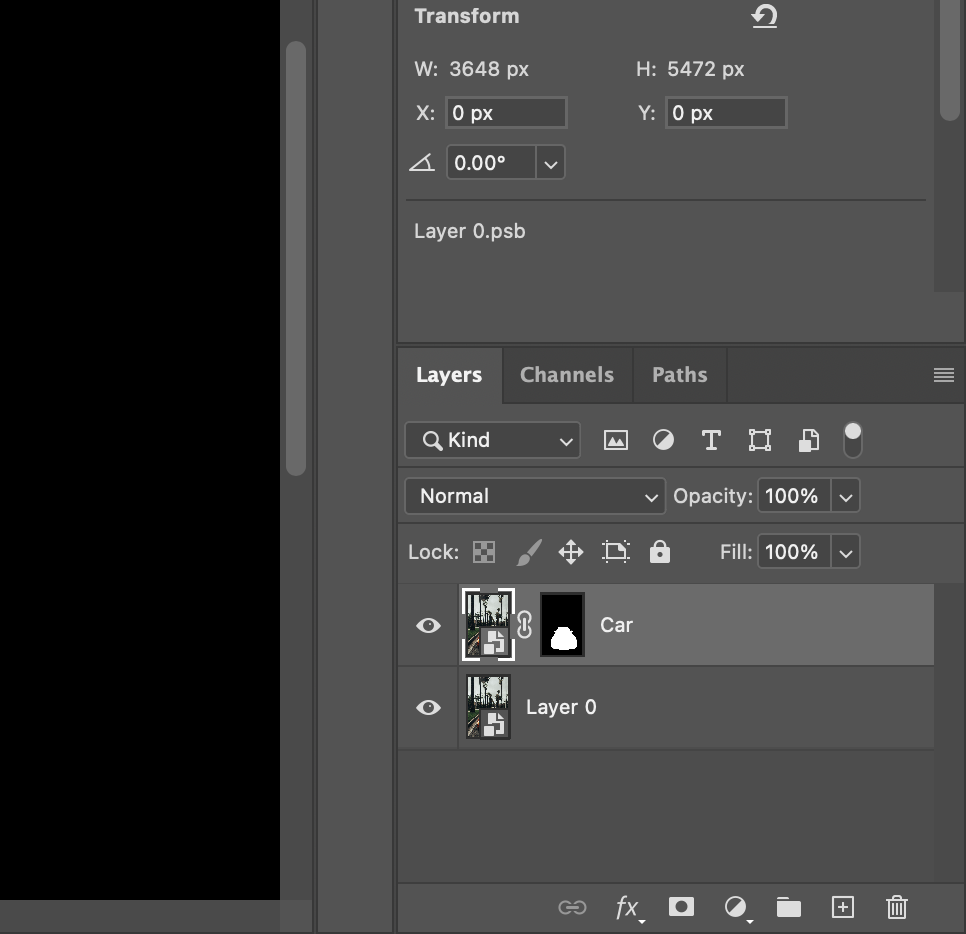Filter layers by adjustment layers icon

664,441
